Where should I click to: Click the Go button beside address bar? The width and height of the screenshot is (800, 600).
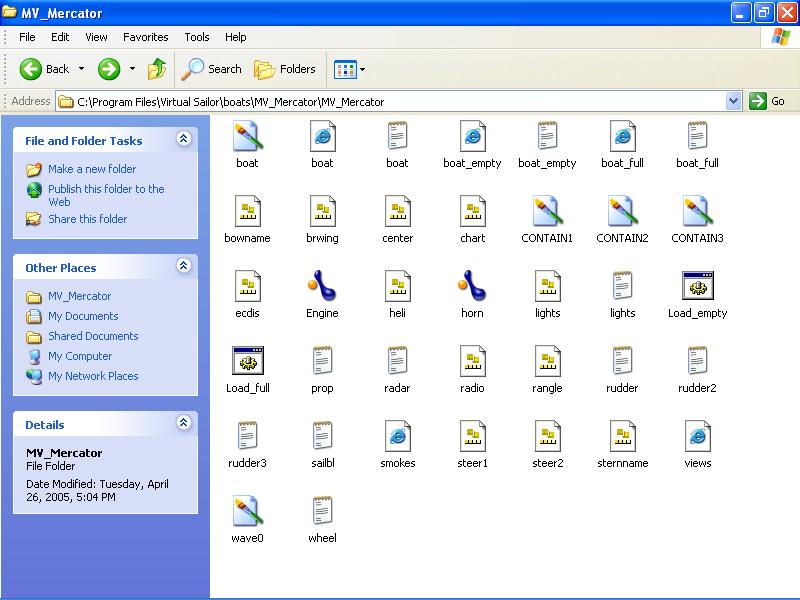[767, 101]
